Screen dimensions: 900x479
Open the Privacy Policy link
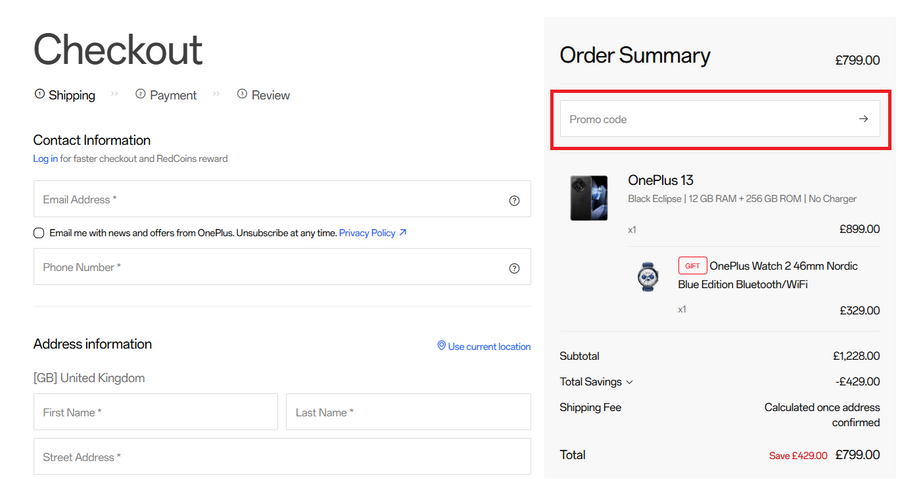[x=373, y=233]
